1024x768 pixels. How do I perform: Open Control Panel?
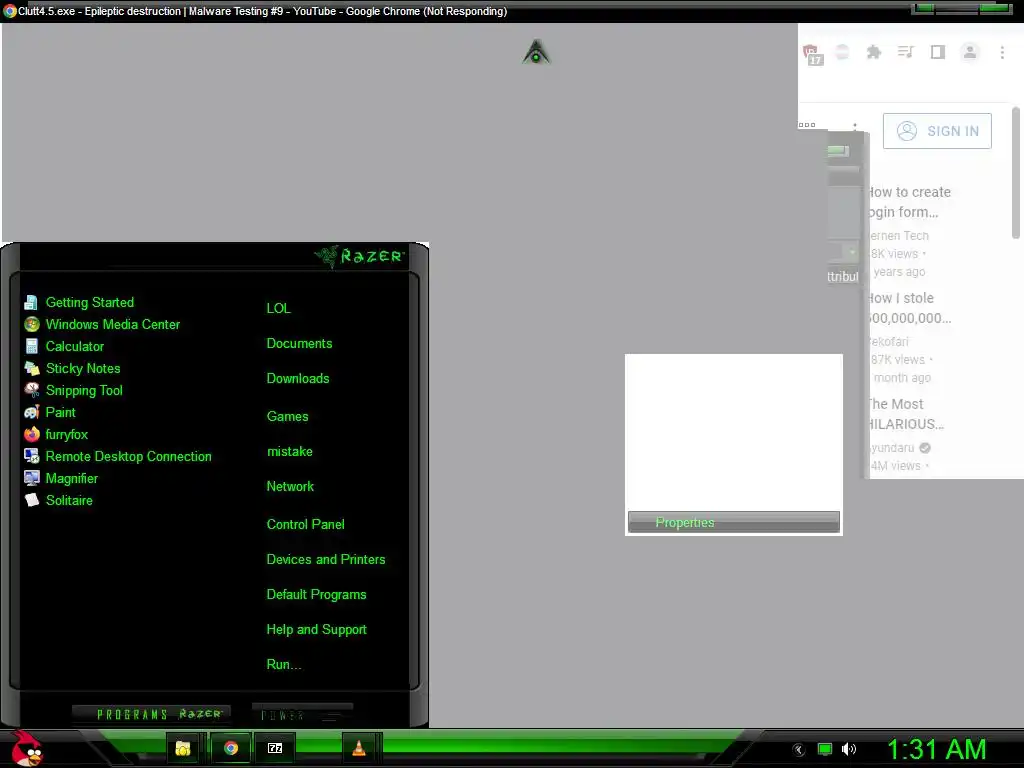click(x=305, y=524)
